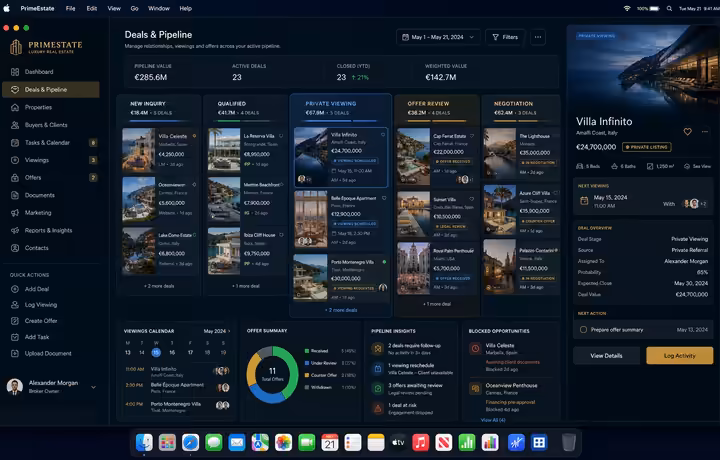Open the Go menu

(135, 8)
